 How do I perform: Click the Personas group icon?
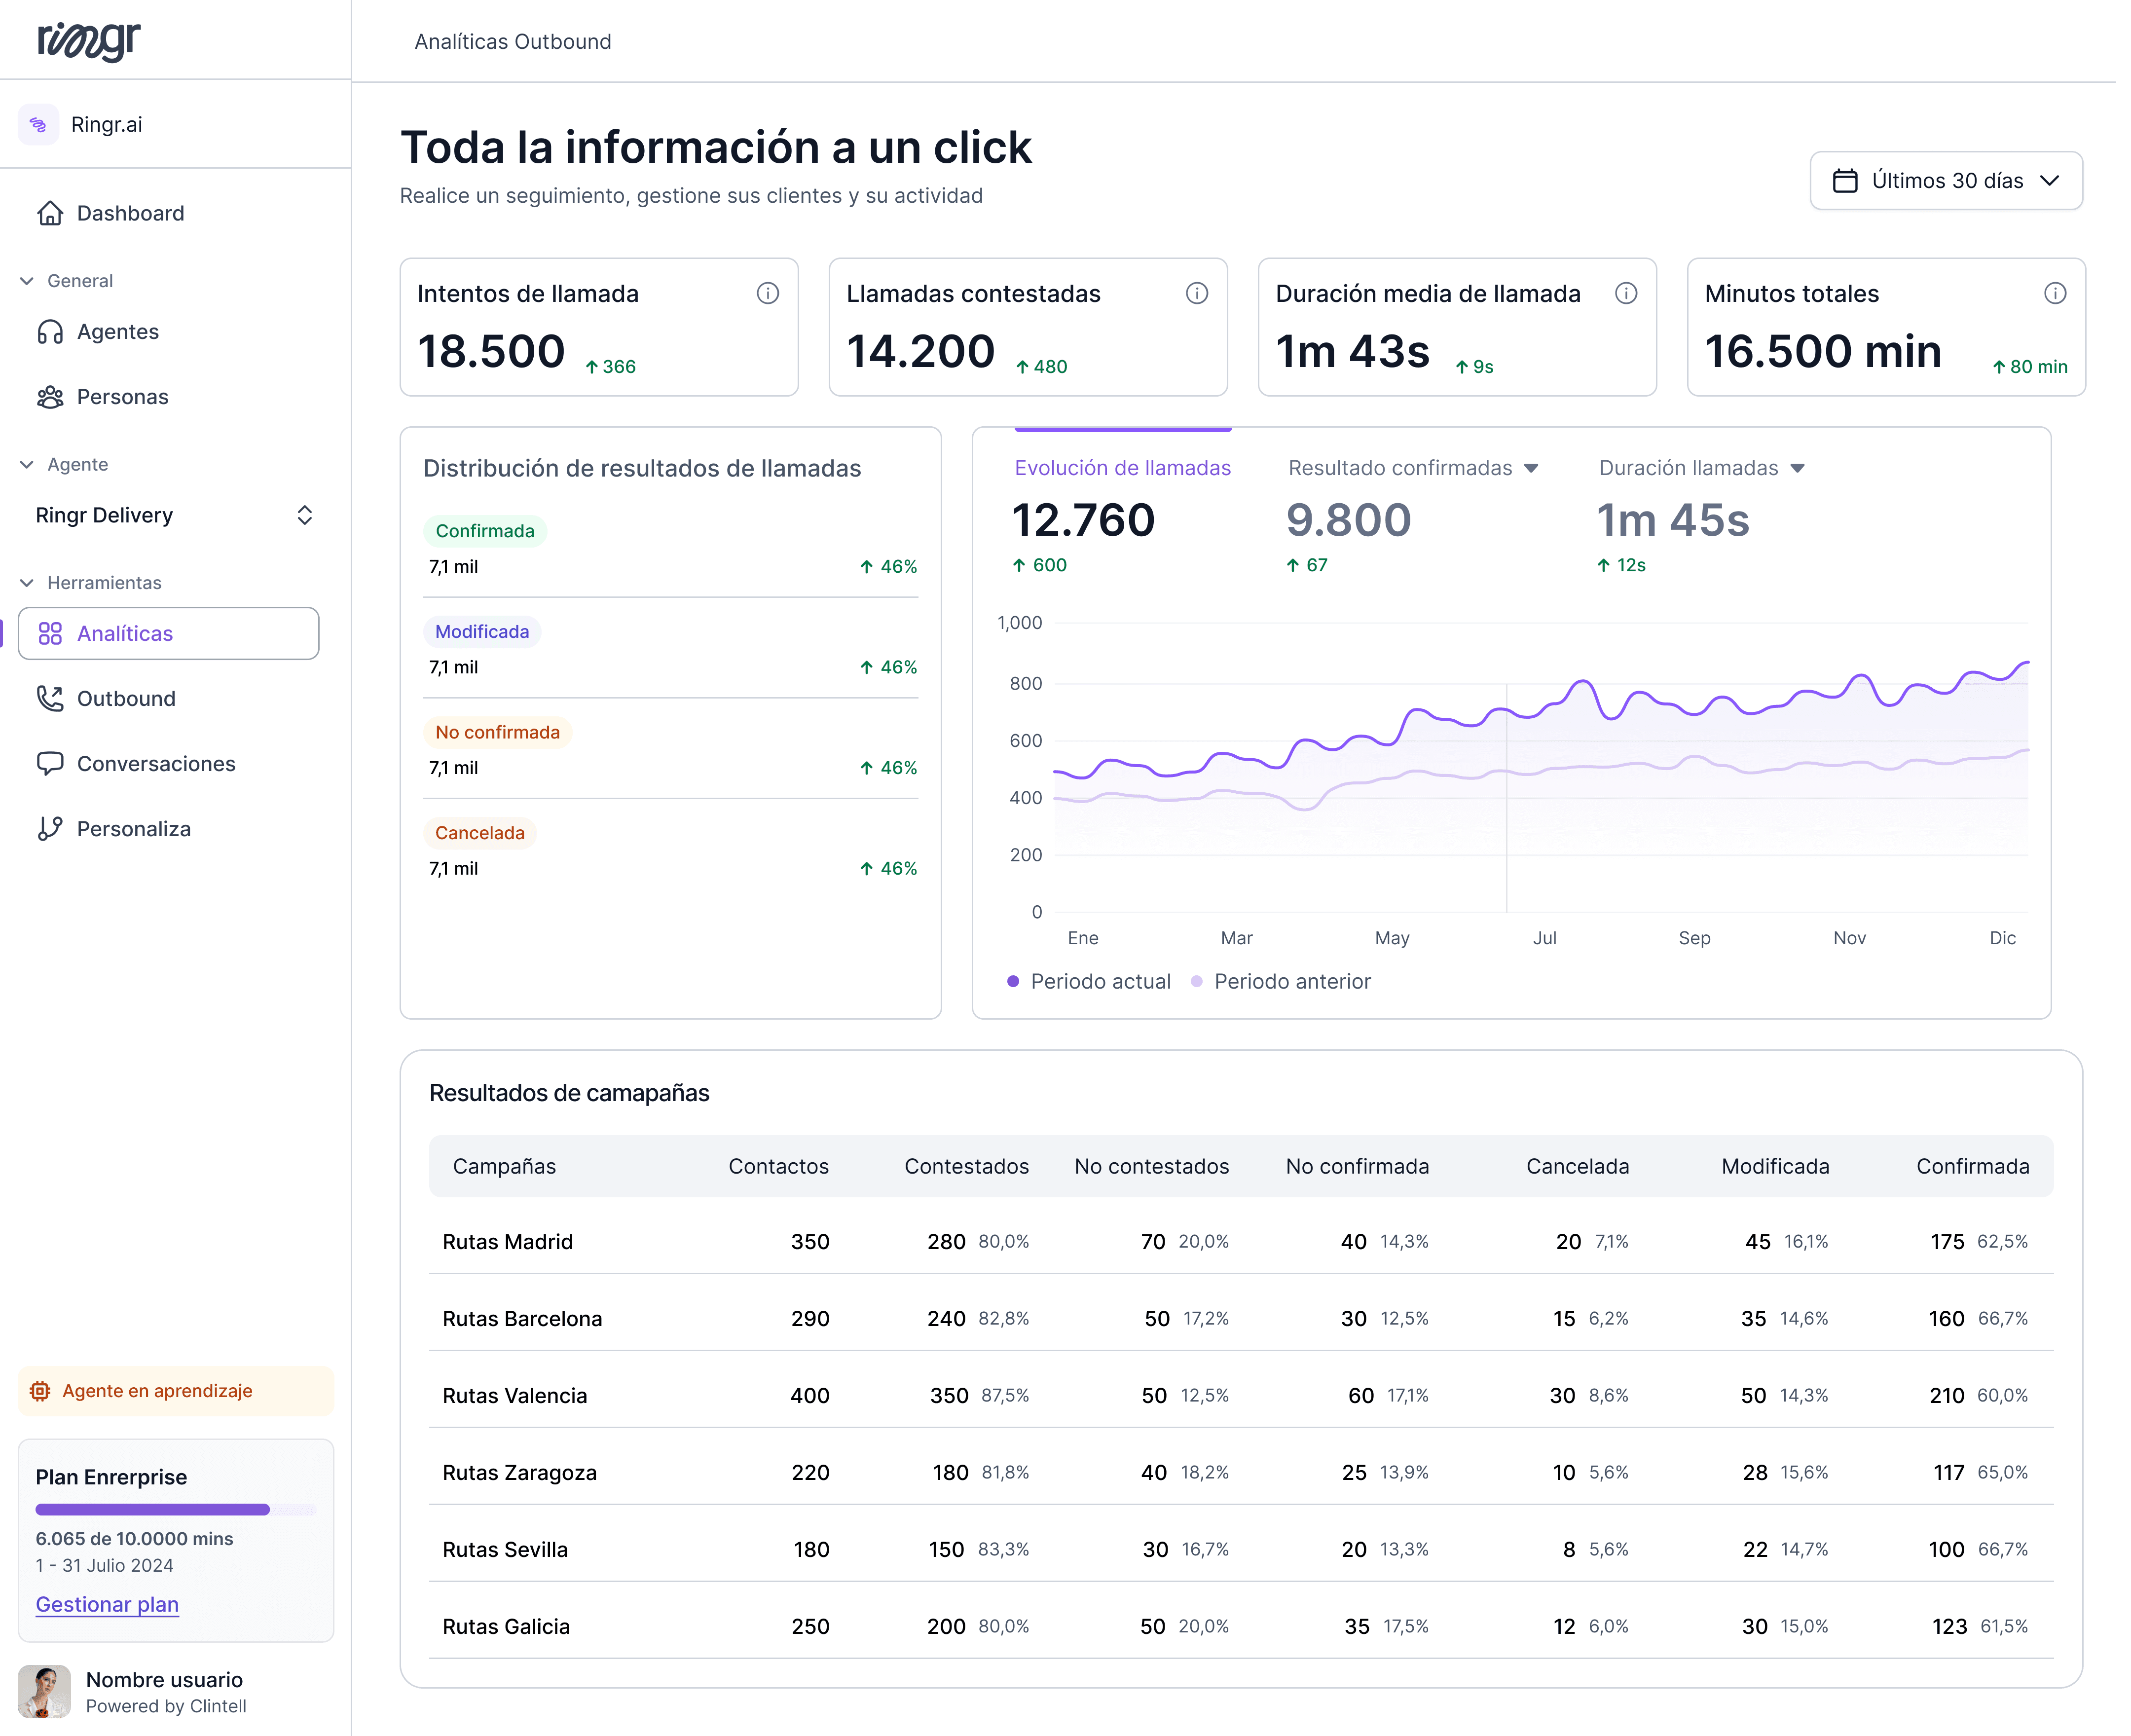pyautogui.click(x=50, y=397)
